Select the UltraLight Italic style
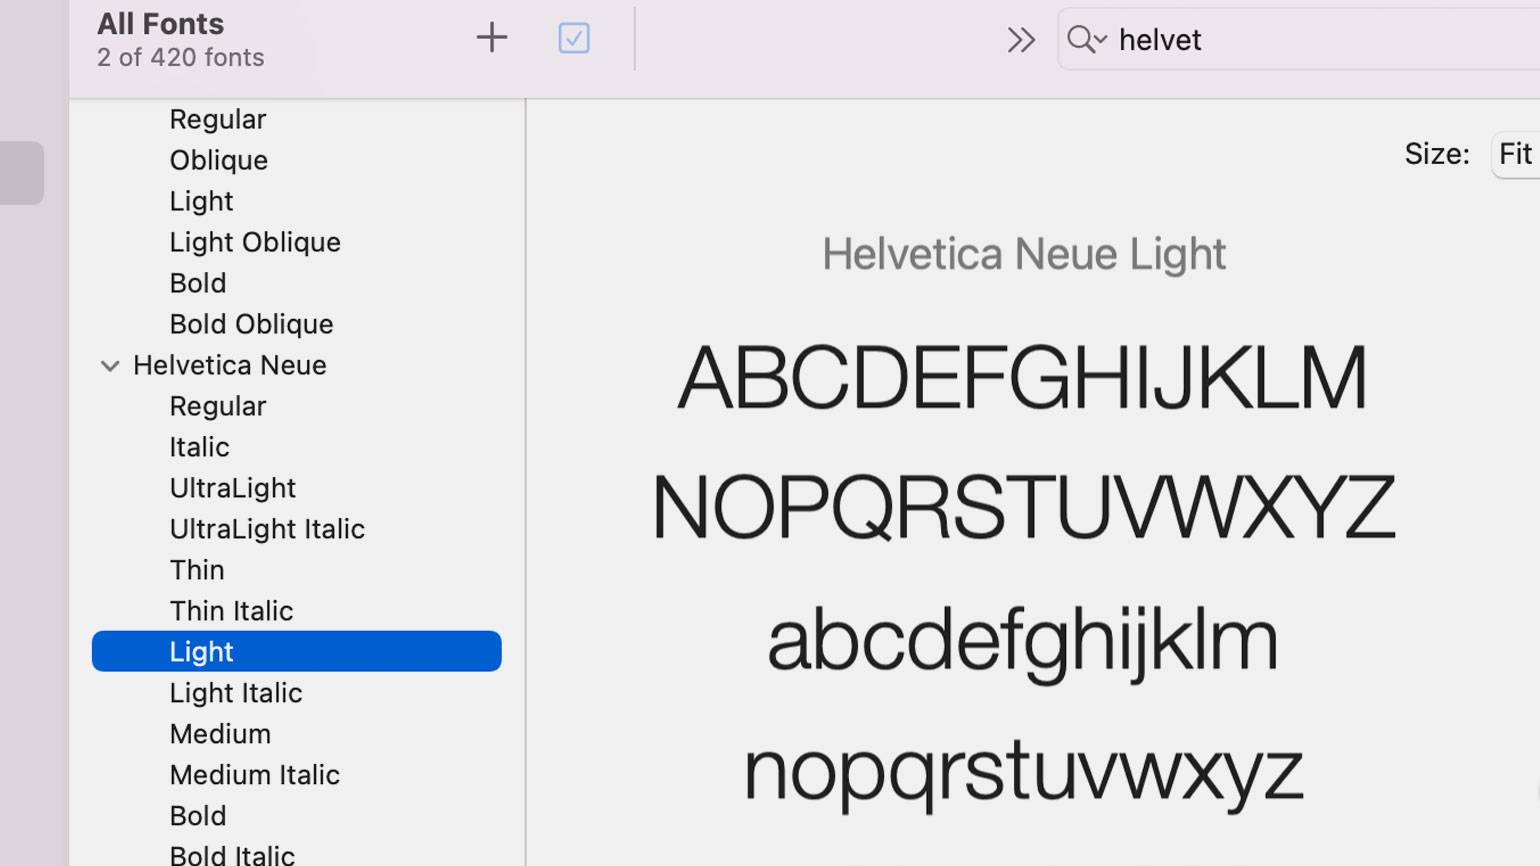 tap(267, 529)
